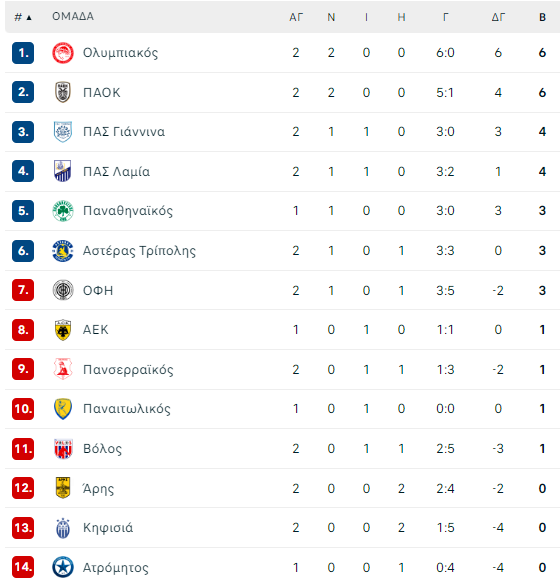Click the Αστέρας Τρίπολης crest icon
Viewport: 560px width, 586px height.
tap(62, 251)
